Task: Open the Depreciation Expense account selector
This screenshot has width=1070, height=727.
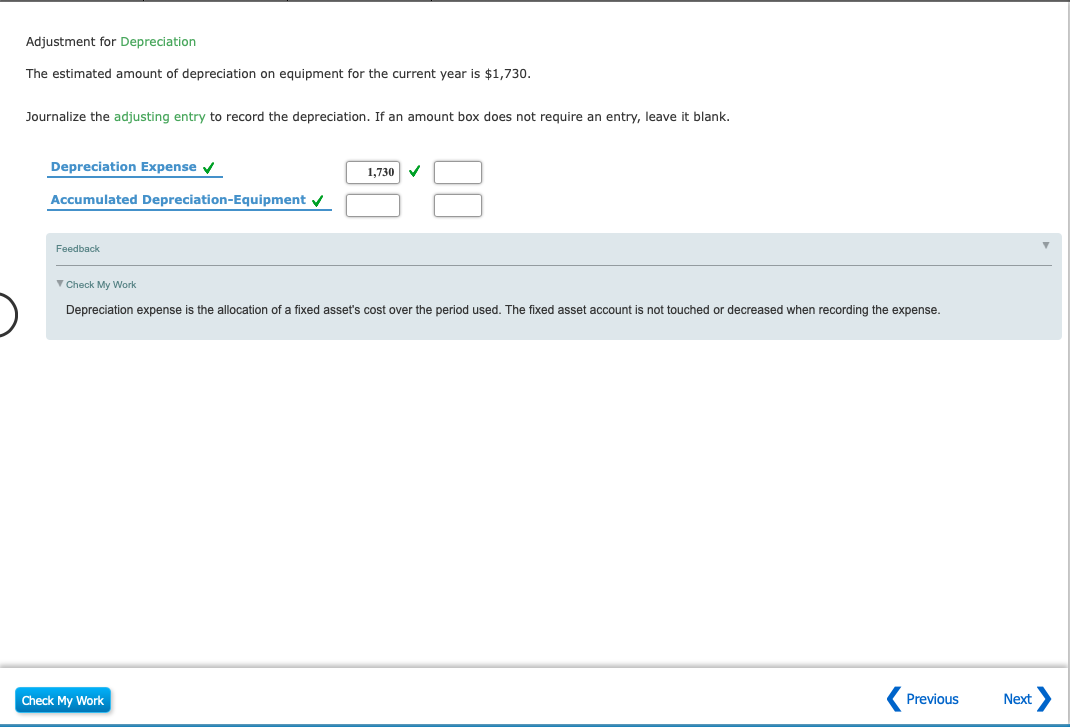Action: [125, 167]
